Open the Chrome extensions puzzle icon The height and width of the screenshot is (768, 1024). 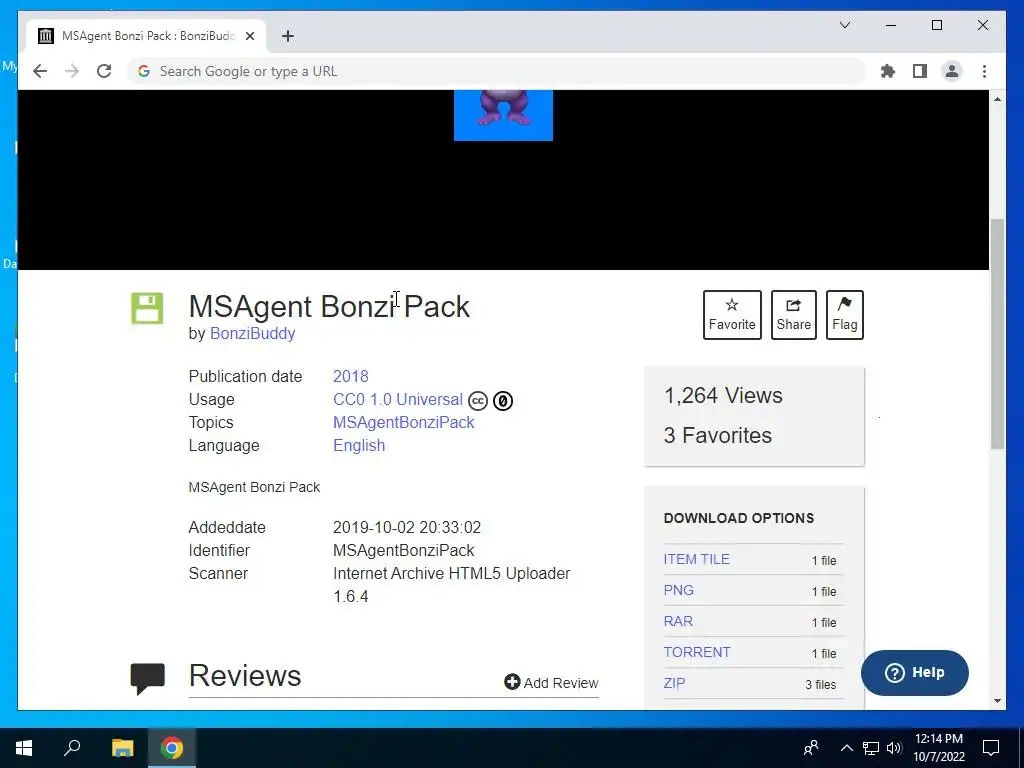[x=888, y=71]
